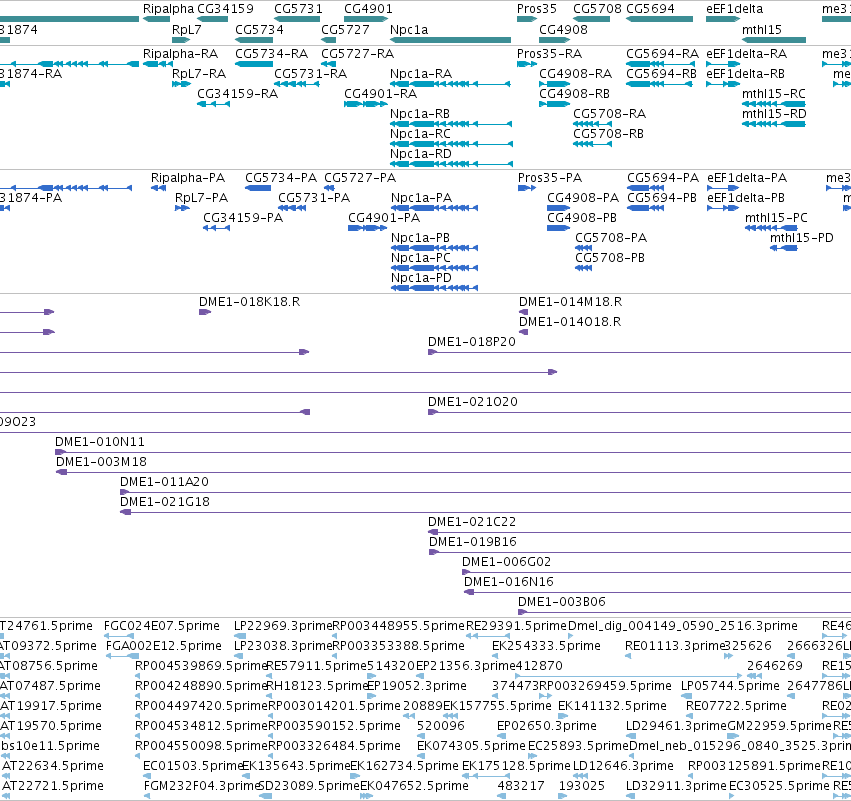Open protein Ripalpha-PA
This screenshot has width=851, height=801.
pos(188,178)
